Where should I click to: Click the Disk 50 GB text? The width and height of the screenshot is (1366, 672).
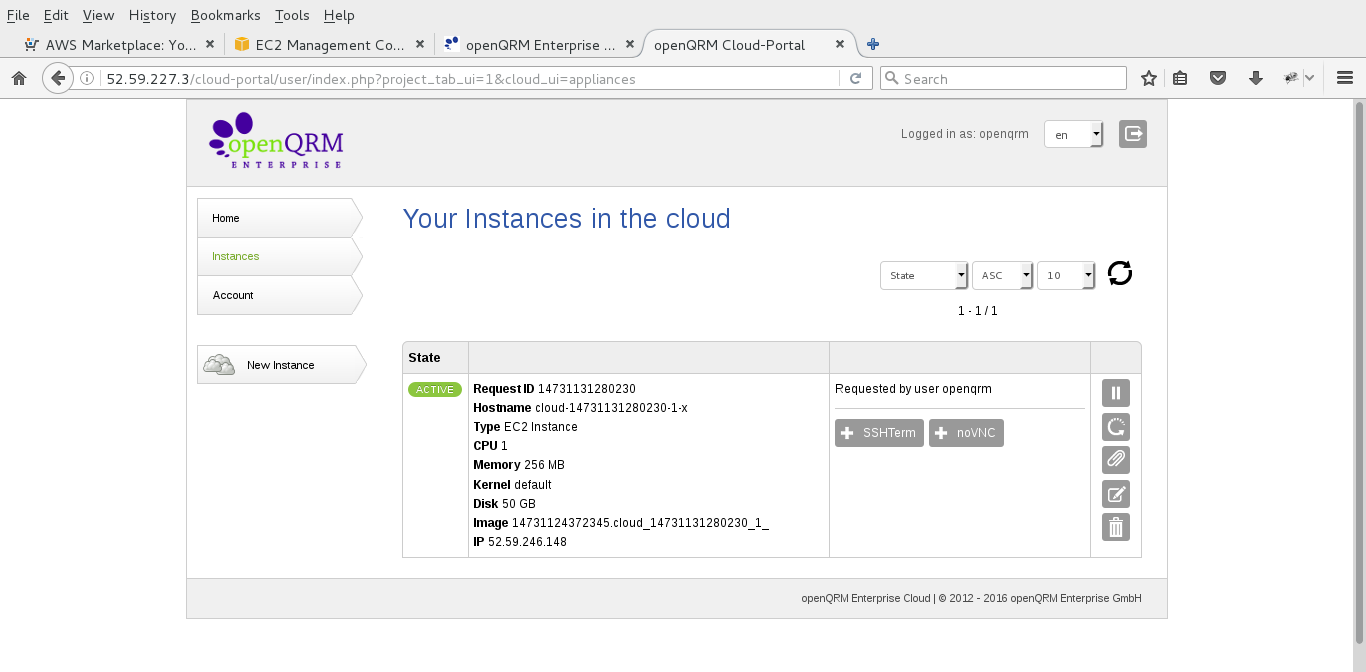504,504
